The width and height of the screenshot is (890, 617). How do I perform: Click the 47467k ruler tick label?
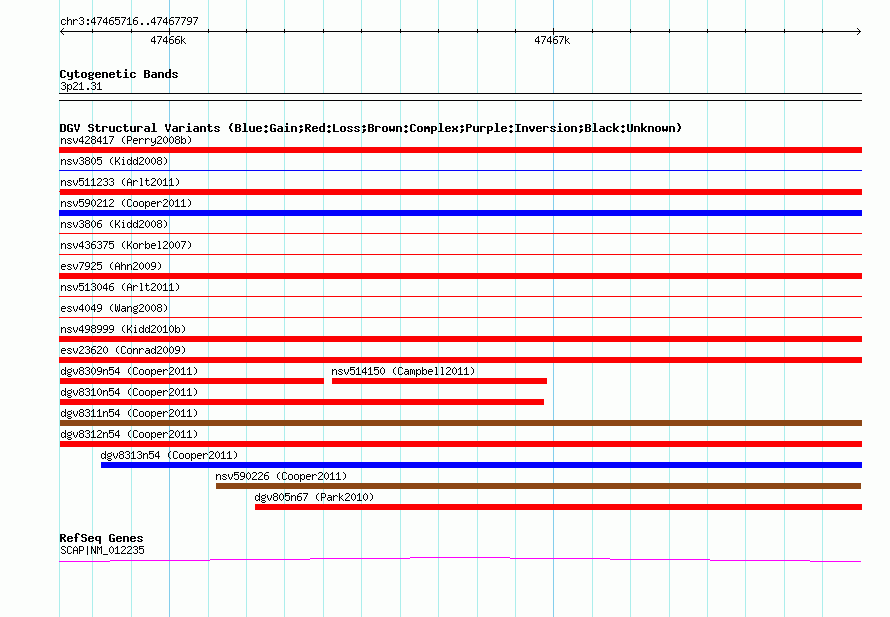pos(552,40)
